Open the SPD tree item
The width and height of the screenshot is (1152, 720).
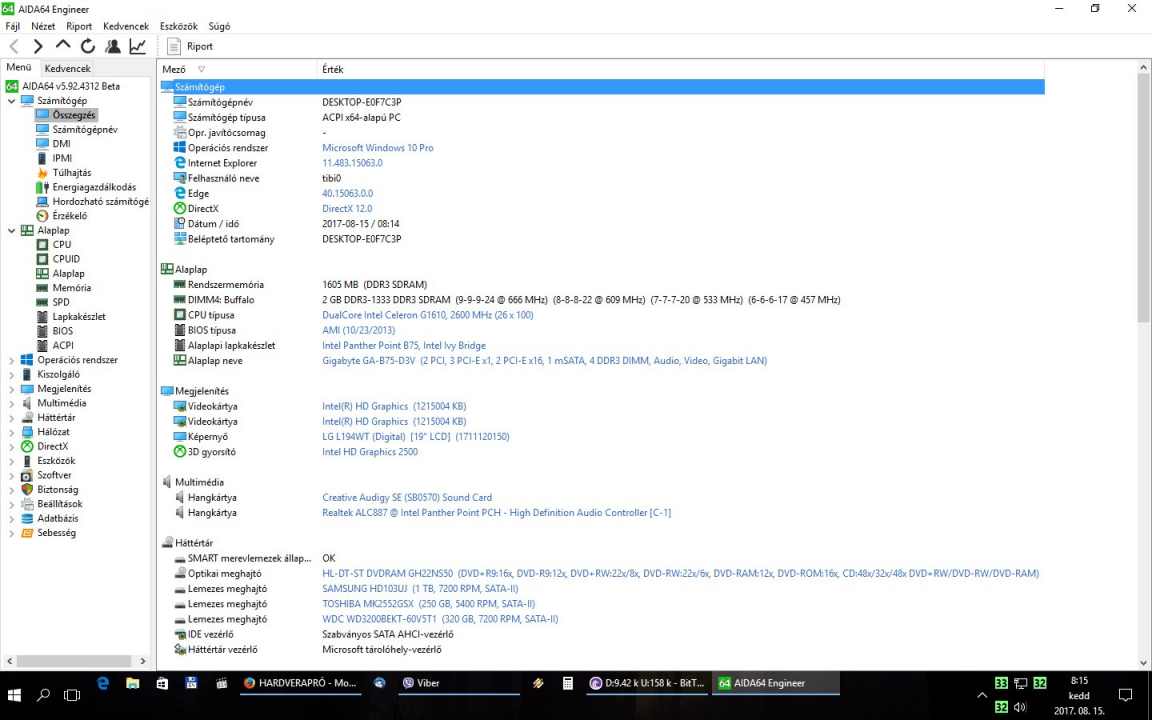(61, 302)
